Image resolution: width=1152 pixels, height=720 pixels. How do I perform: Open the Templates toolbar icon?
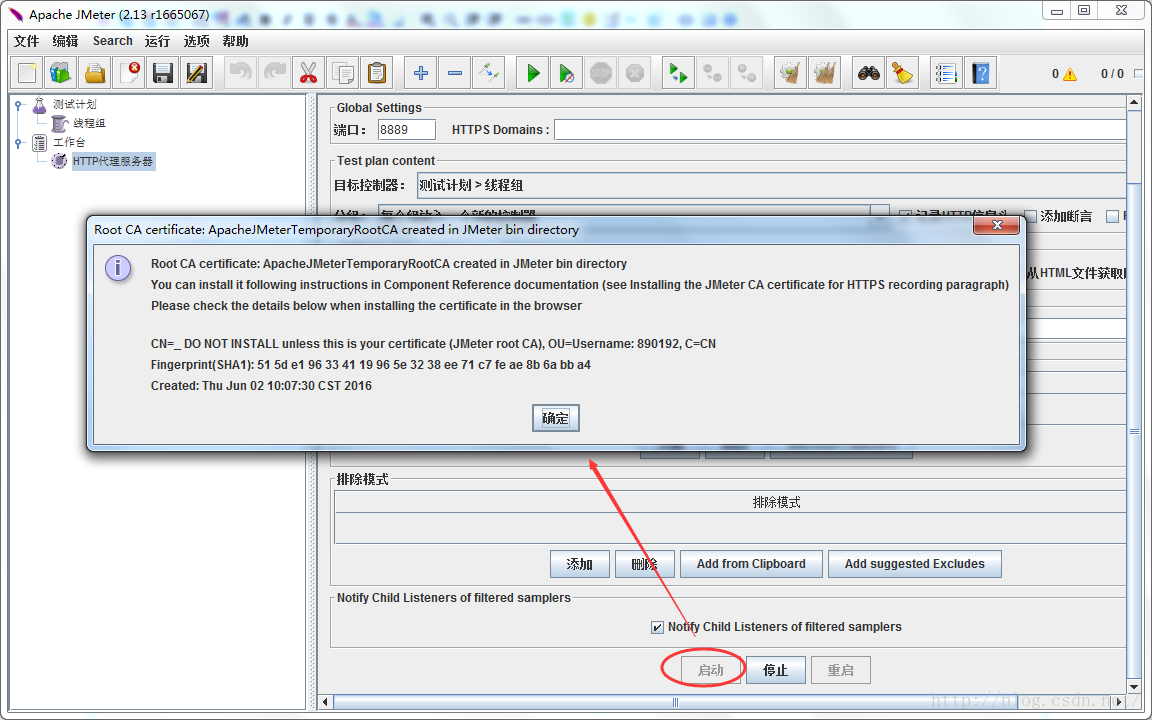point(61,73)
